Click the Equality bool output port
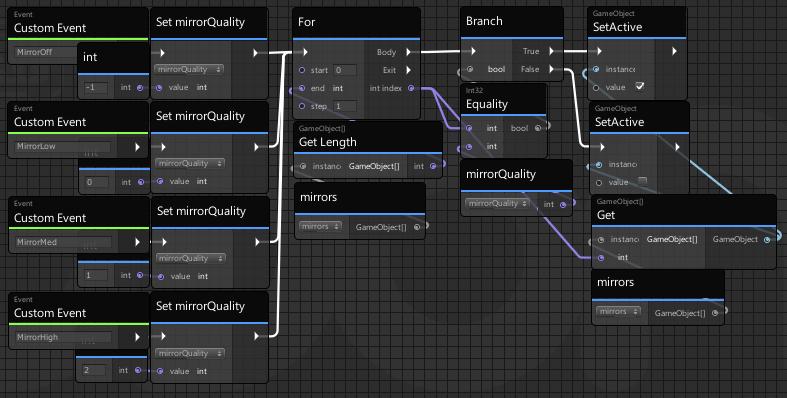The image size is (787, 398). 538,128
